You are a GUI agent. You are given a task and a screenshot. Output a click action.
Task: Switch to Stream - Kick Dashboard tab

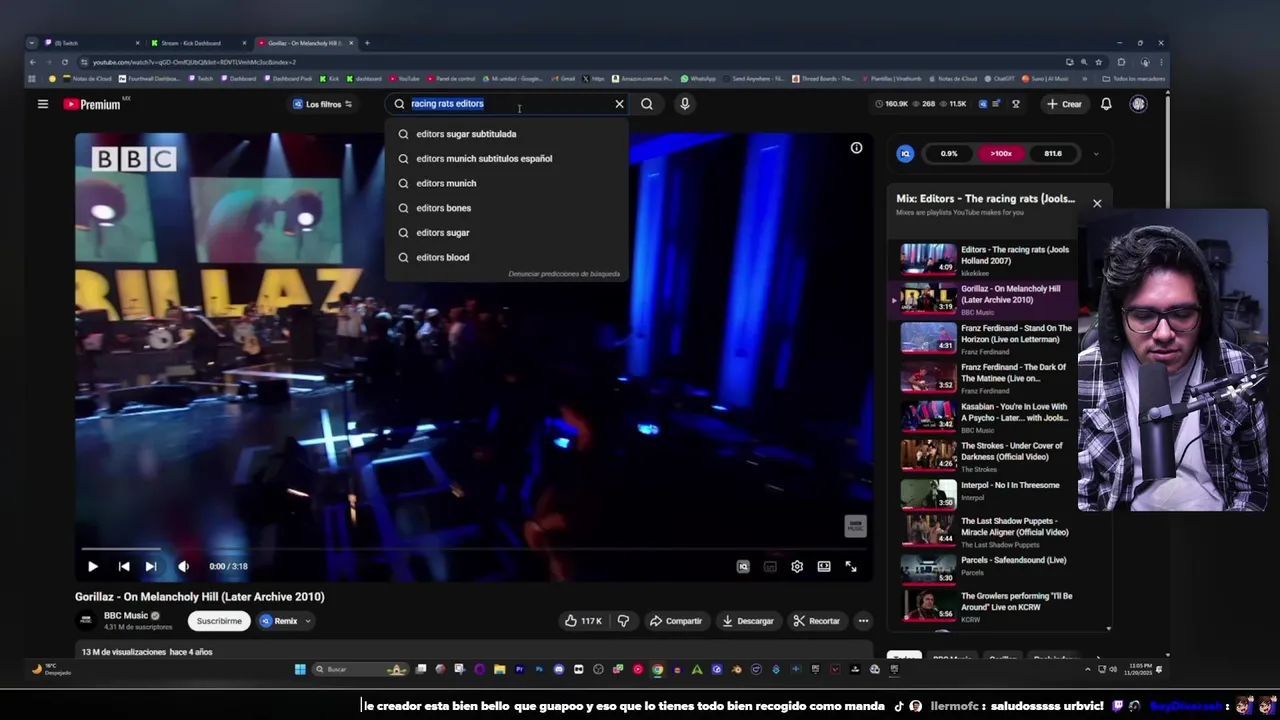click(198, 43)
